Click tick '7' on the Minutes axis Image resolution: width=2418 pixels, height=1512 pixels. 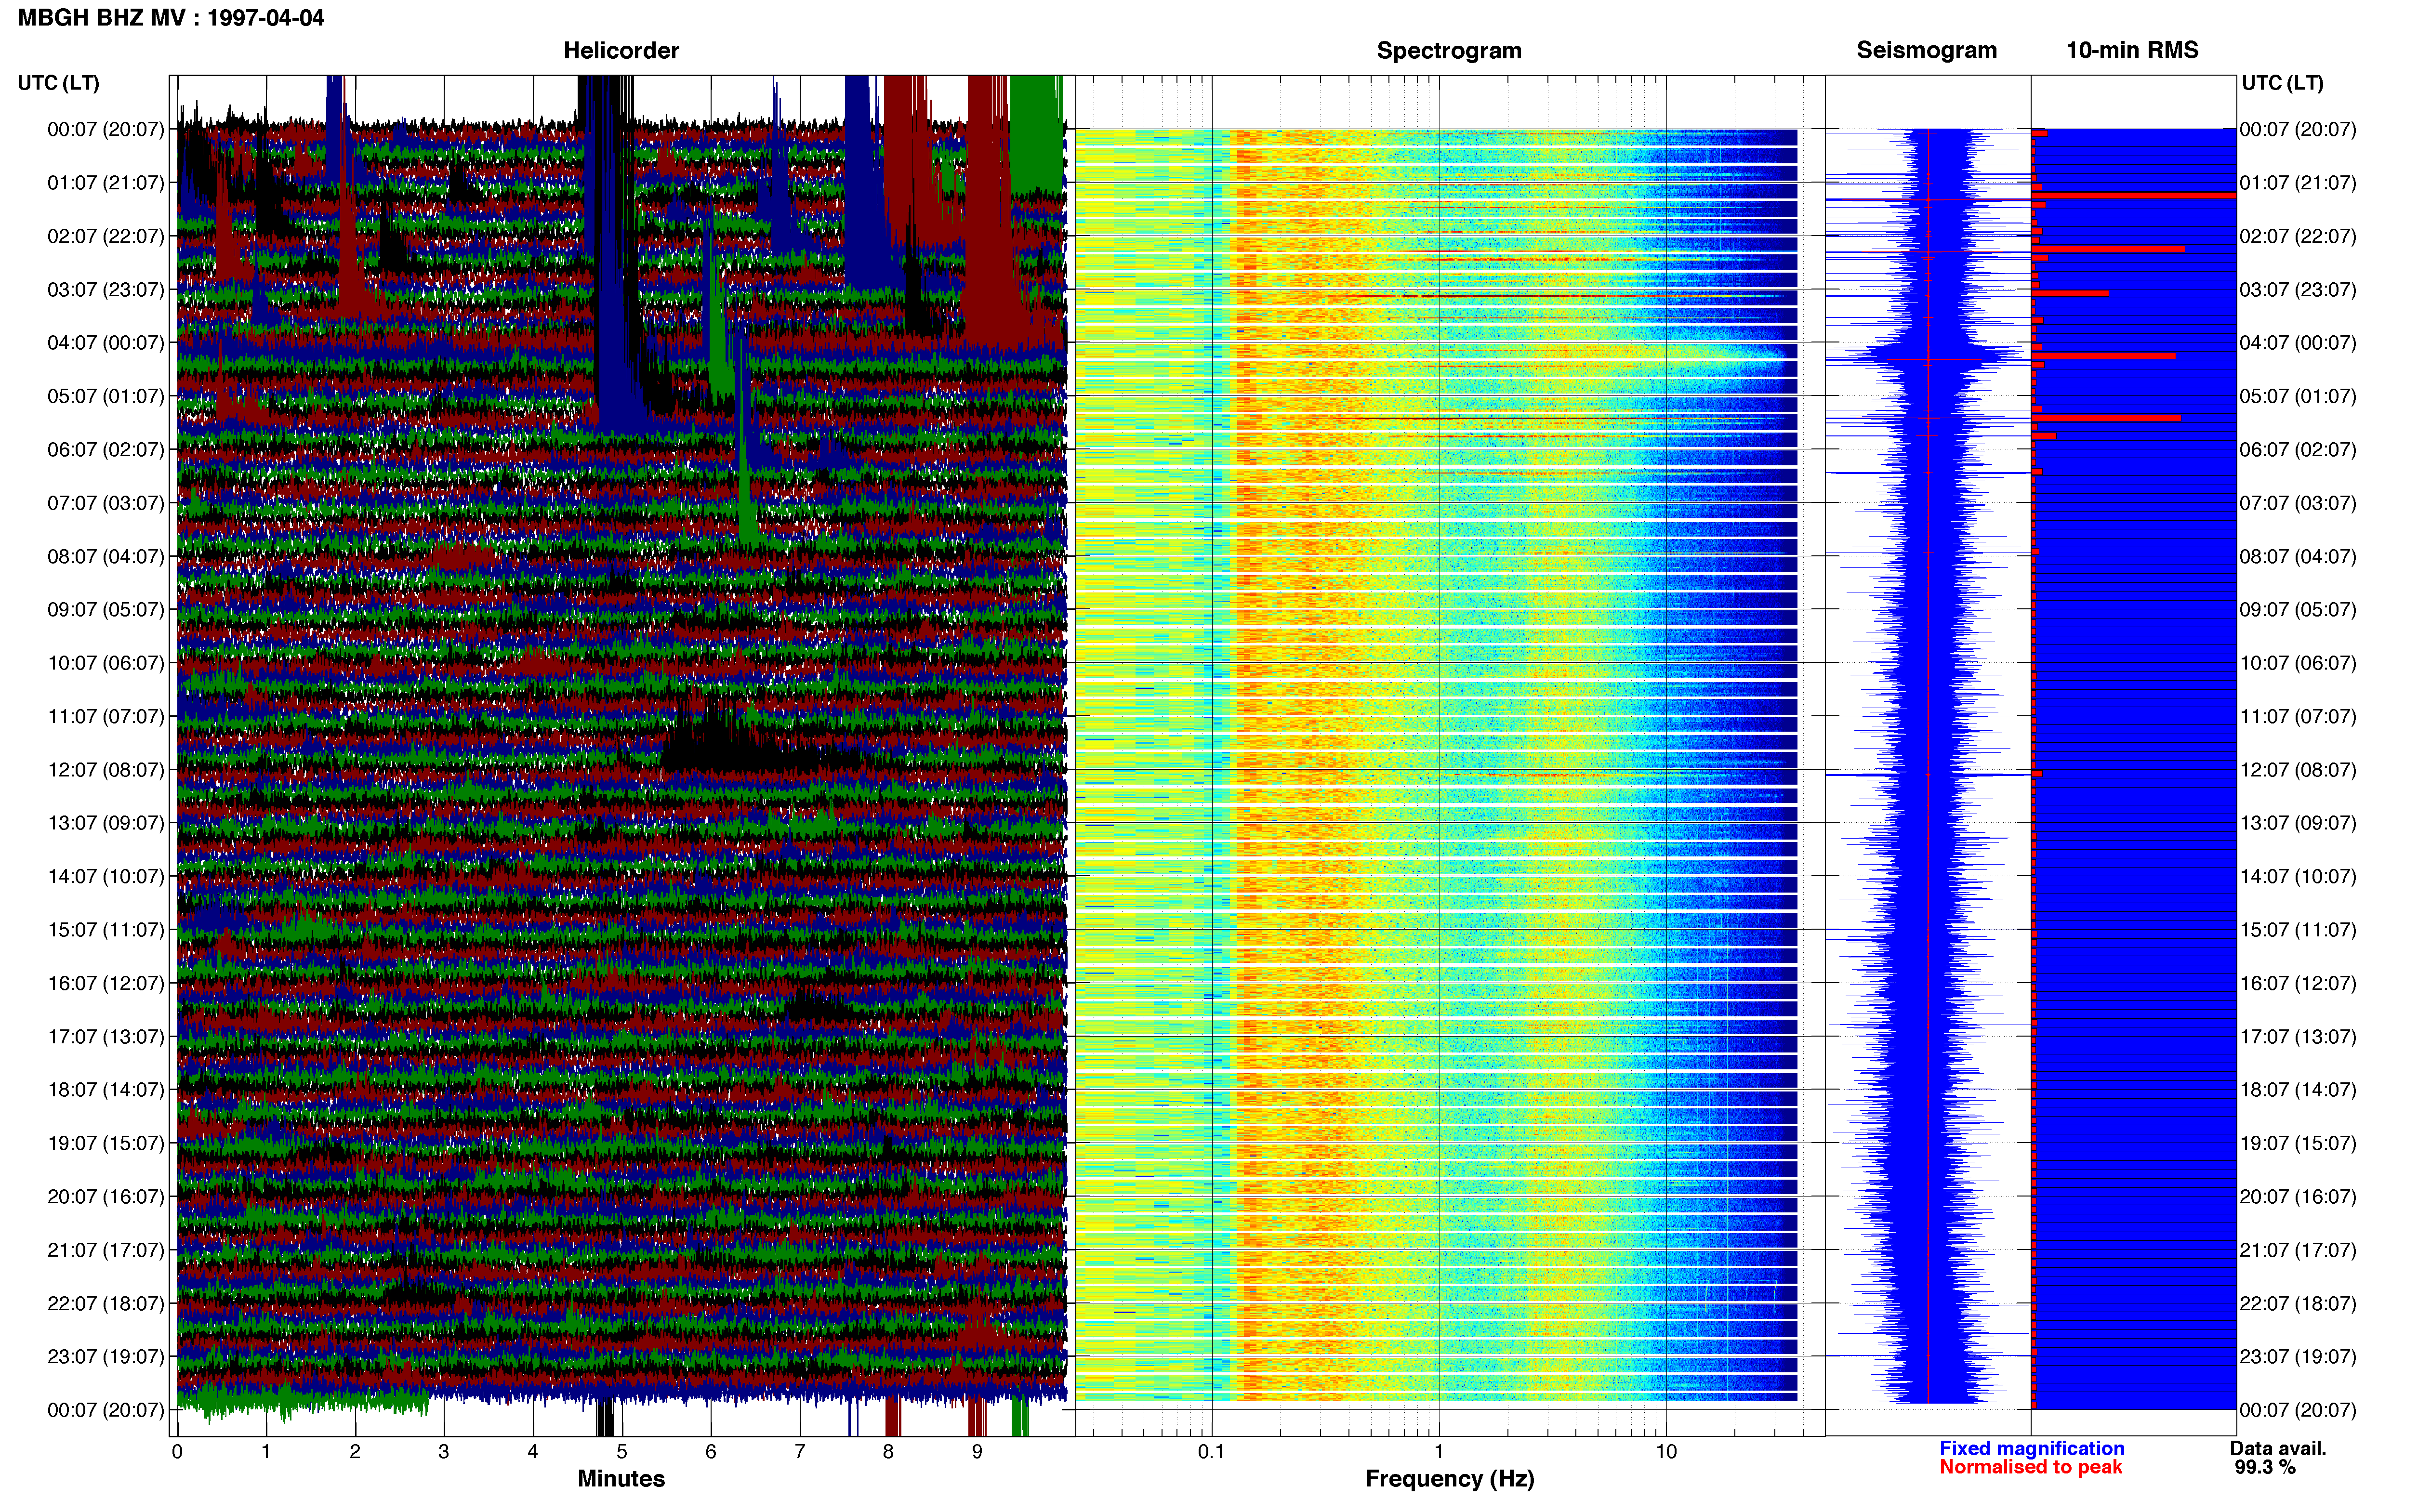click(x=800, y=1452)
